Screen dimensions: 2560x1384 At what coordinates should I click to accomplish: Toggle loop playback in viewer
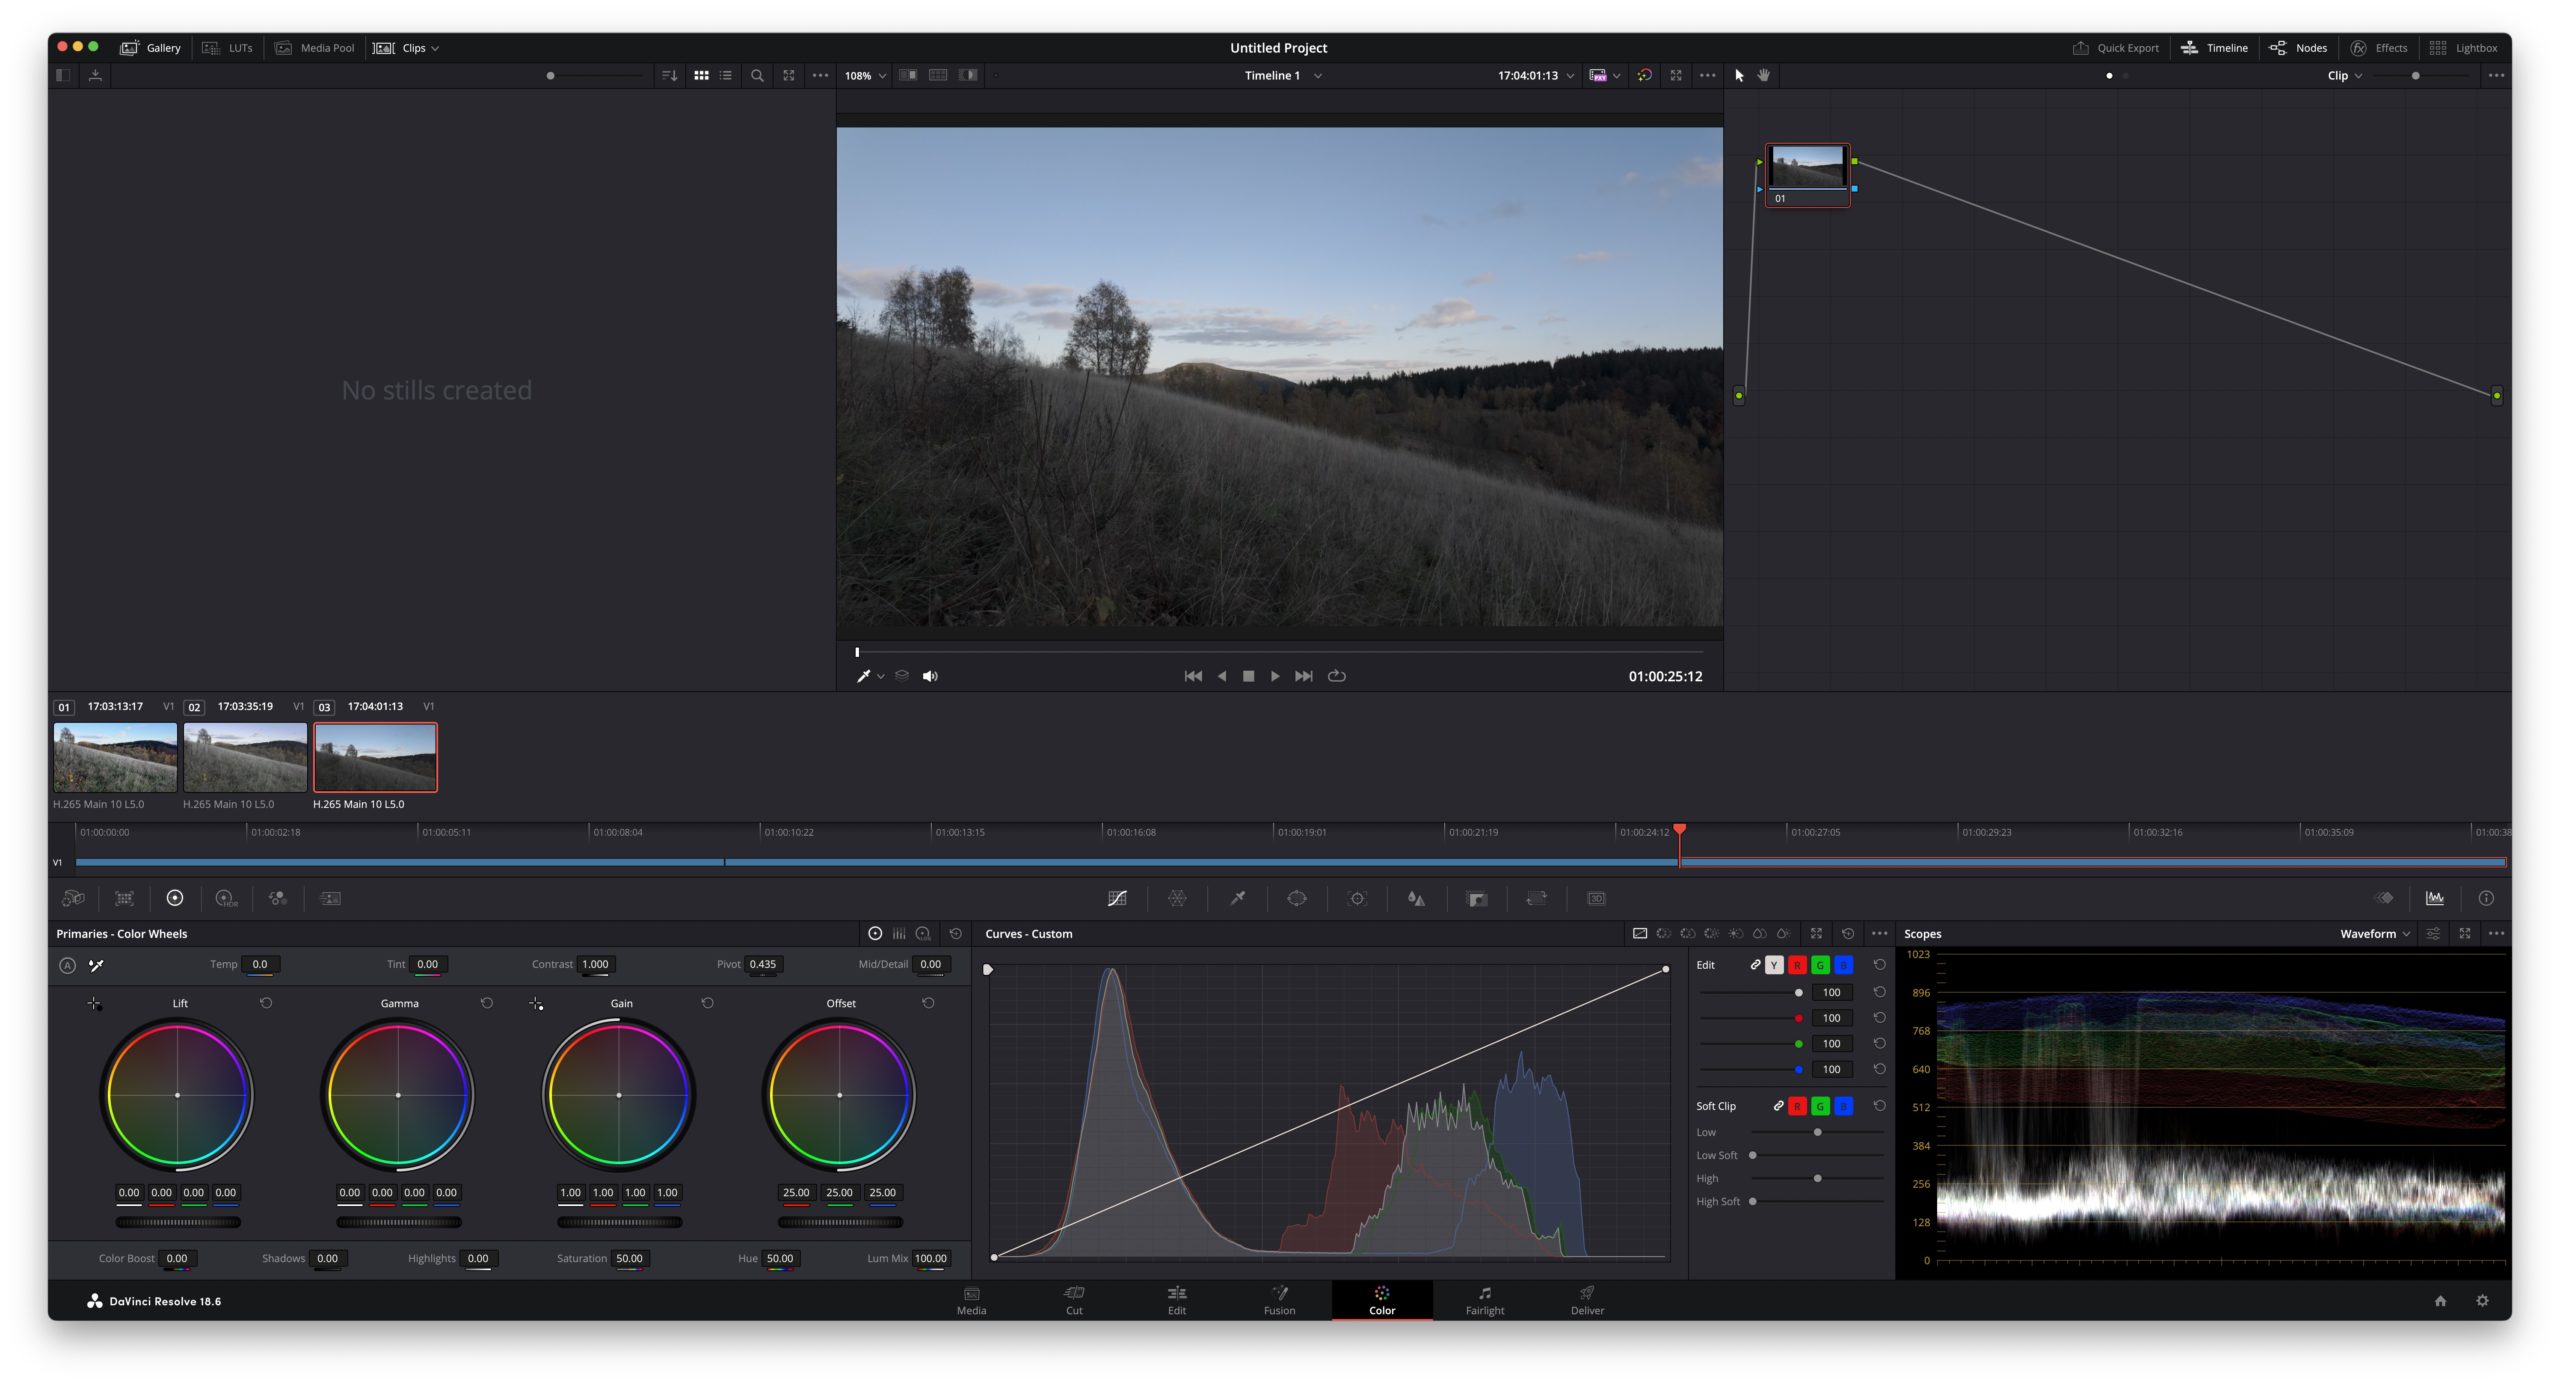[x=1336, y=676]
